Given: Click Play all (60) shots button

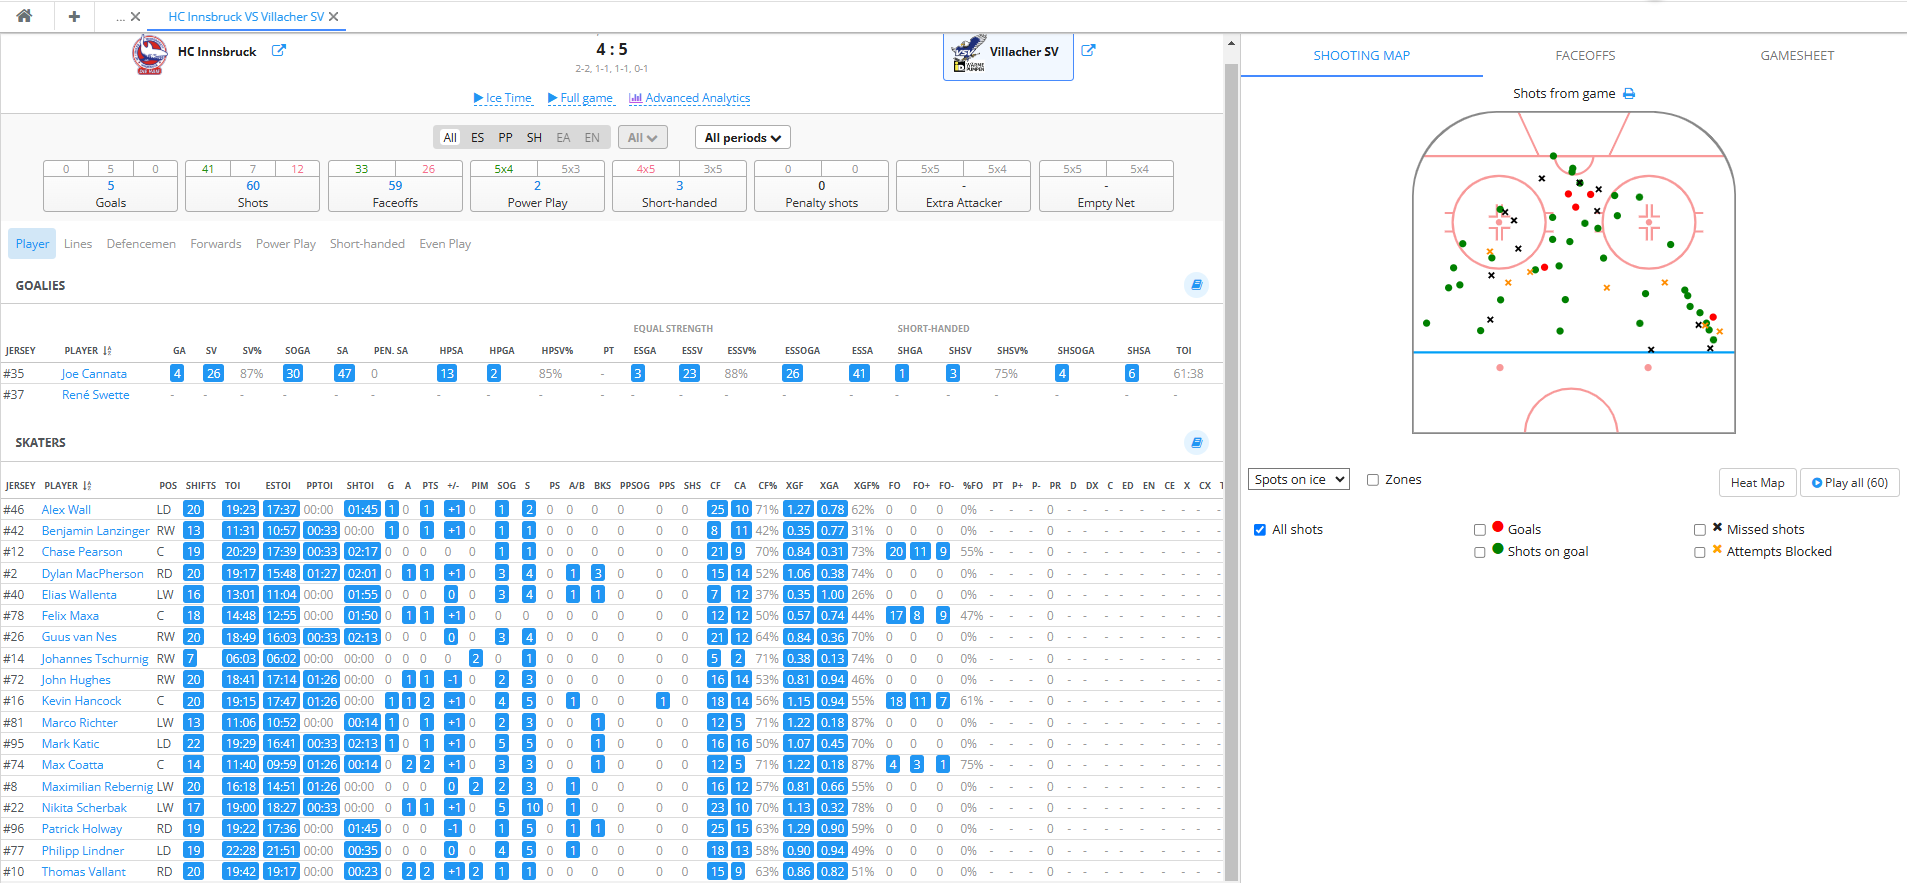Looking at the screenshot, I should click(x=1849, y=483).
